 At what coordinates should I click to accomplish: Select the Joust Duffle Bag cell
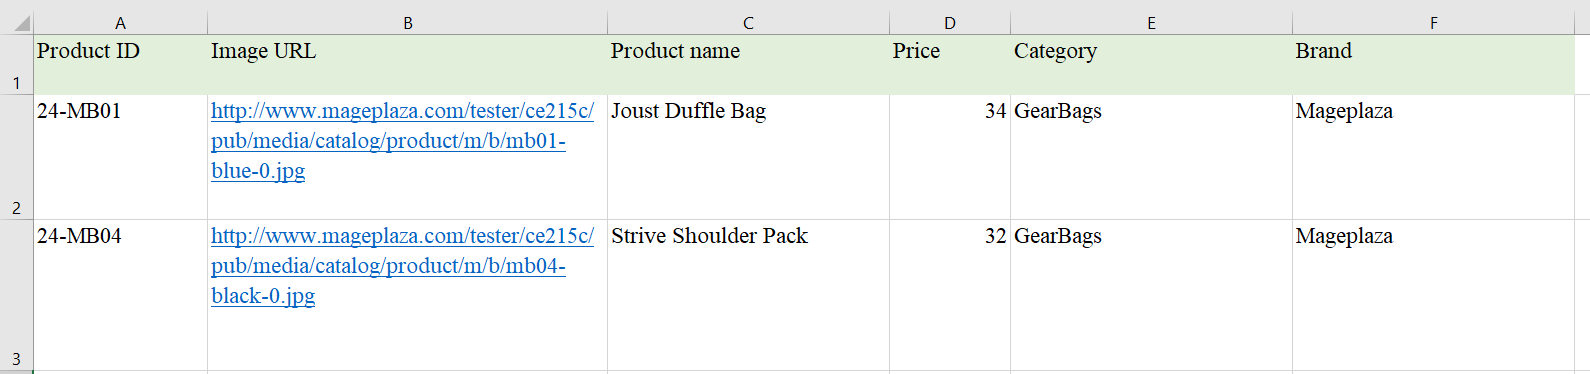748,157
